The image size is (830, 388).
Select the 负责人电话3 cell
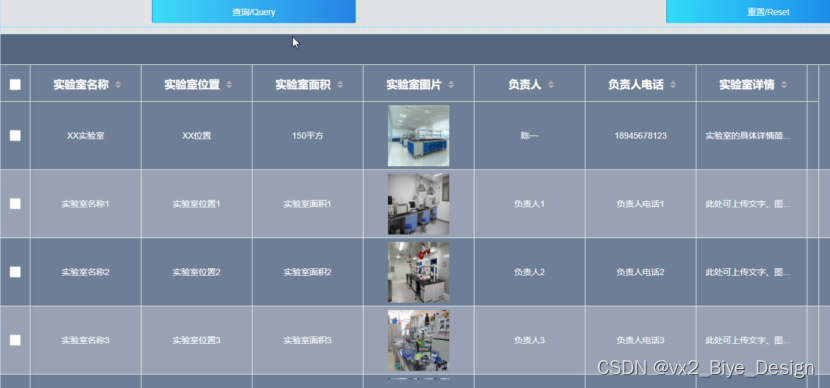(640, 340)
